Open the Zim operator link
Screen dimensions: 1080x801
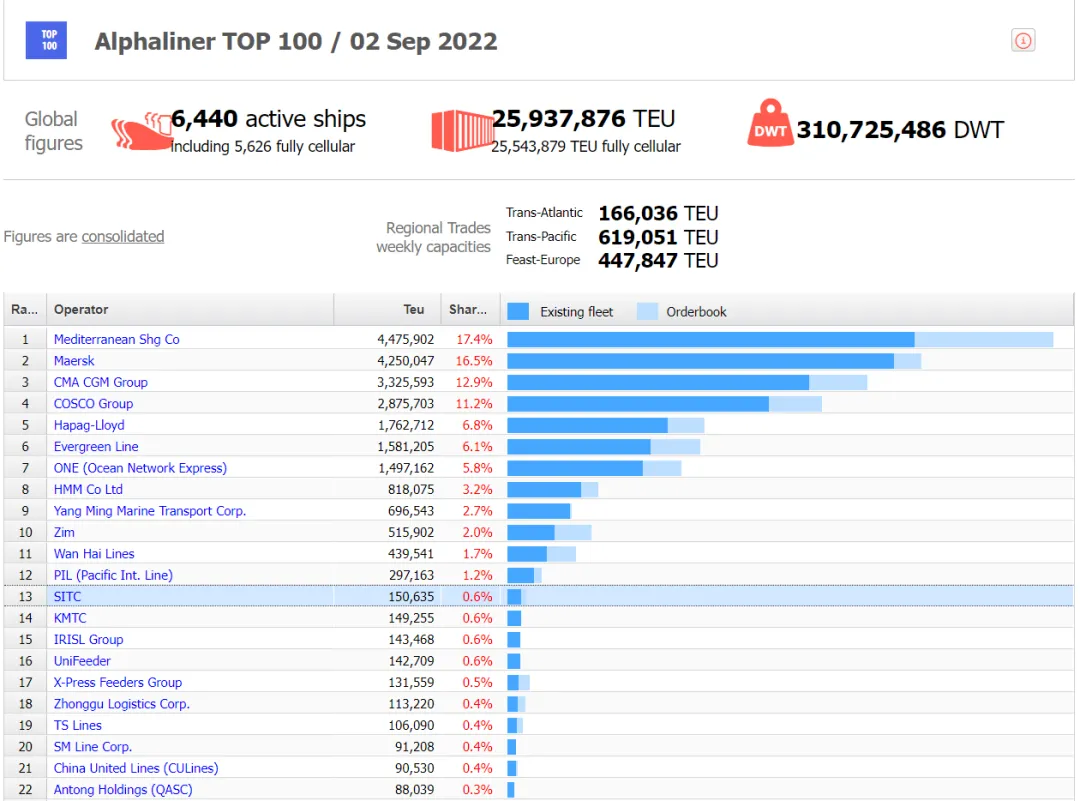click(x=64, y=532)
